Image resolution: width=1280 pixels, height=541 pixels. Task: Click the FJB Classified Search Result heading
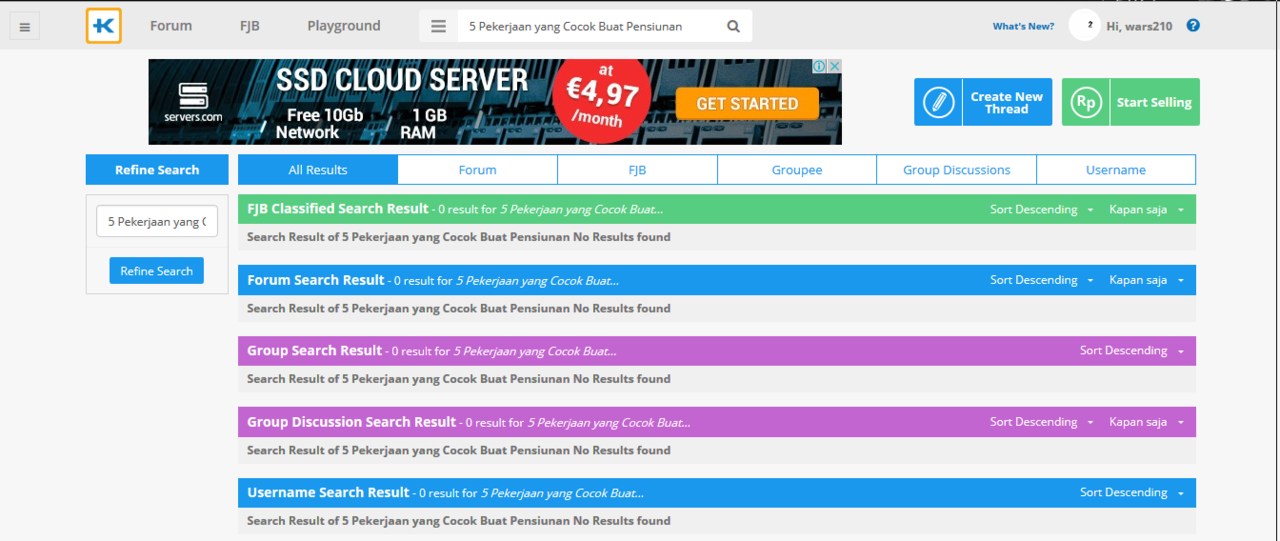point(338,209)
